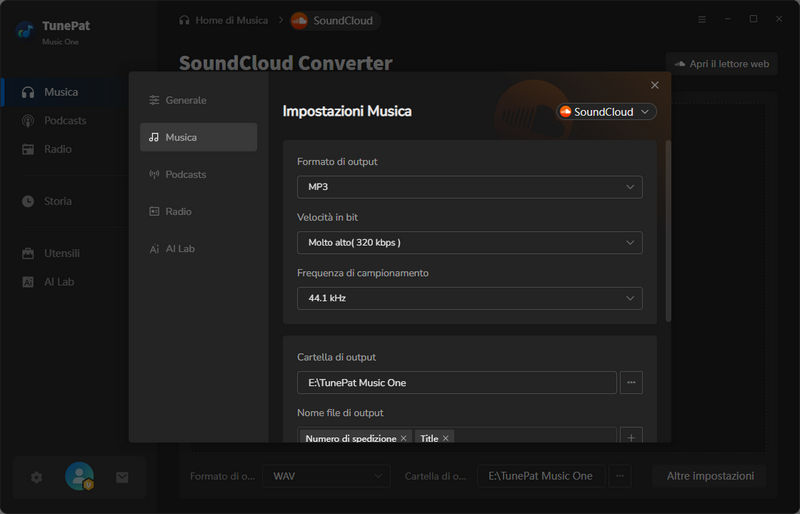This screenshot has height=514, width=800.
Task: Open the SoundCloud service selector
Action: [x=606, y=112]
